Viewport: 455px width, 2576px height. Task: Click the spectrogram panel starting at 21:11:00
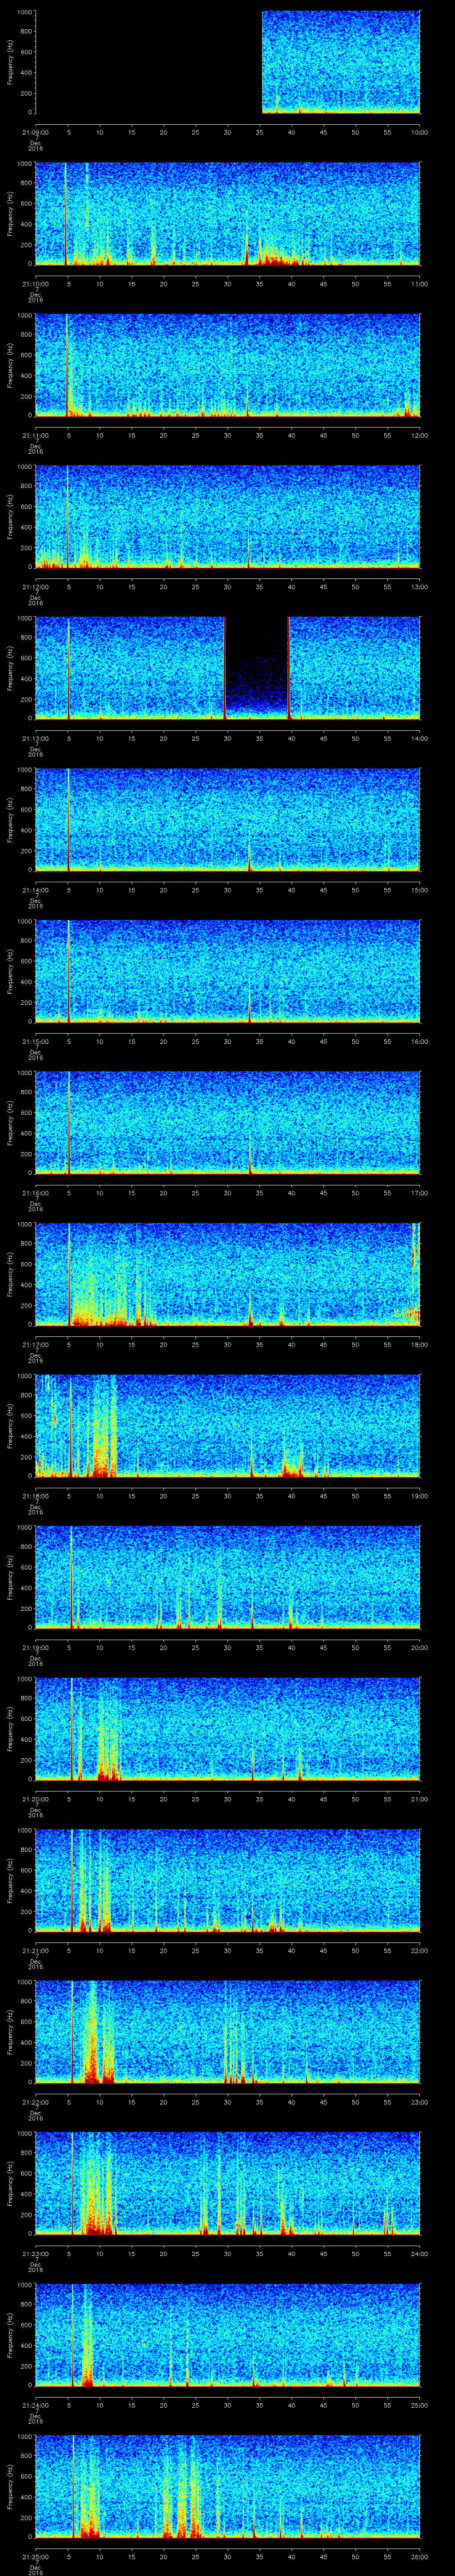coord(228,365)
